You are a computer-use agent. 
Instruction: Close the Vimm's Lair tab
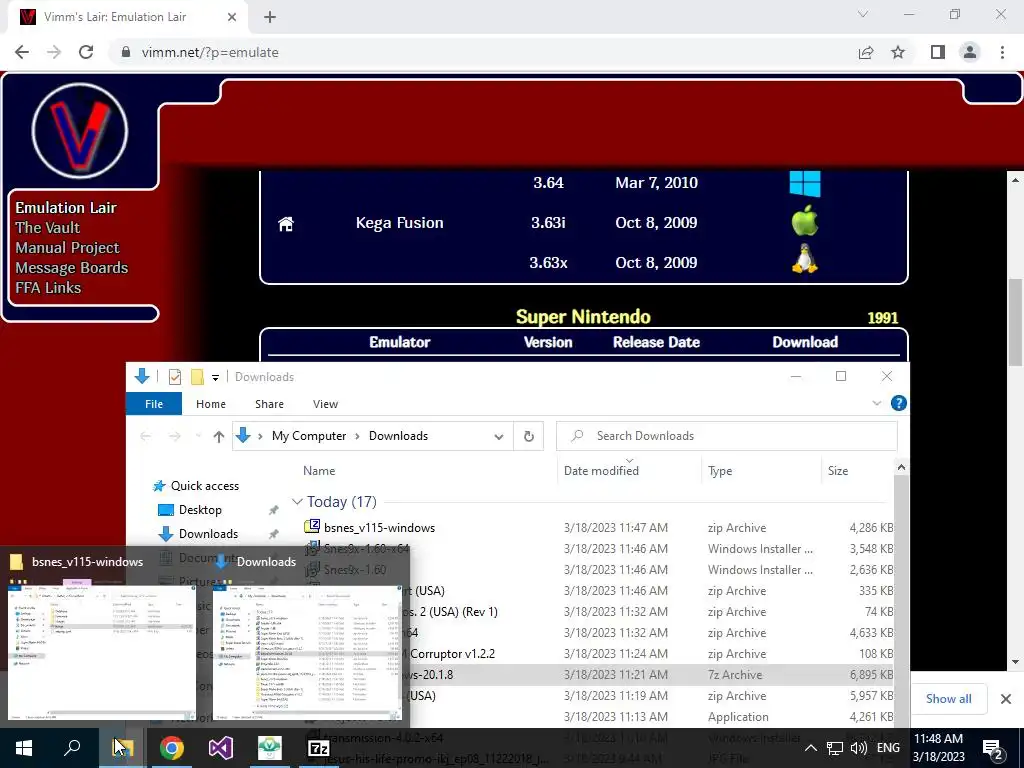coord(232,17)
